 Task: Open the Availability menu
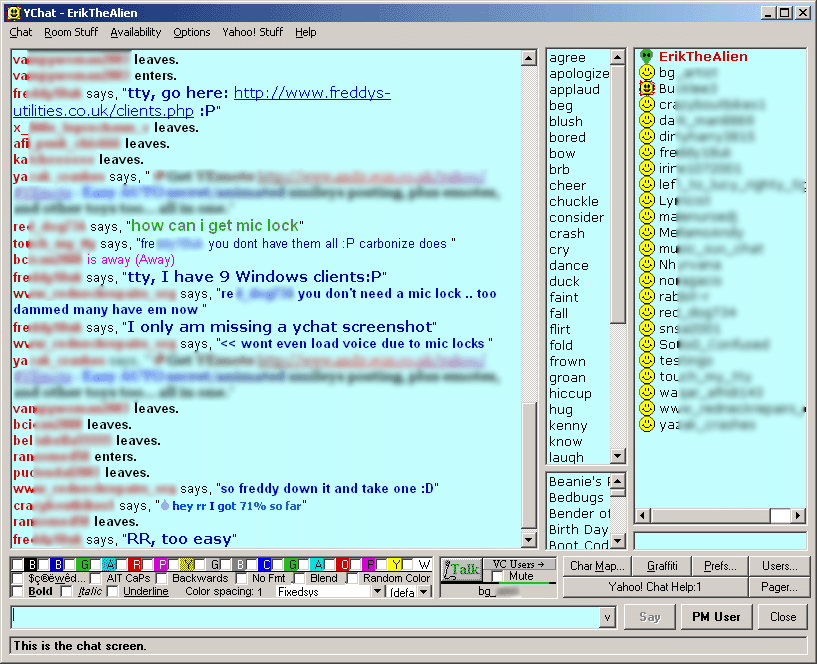[136, 32]
